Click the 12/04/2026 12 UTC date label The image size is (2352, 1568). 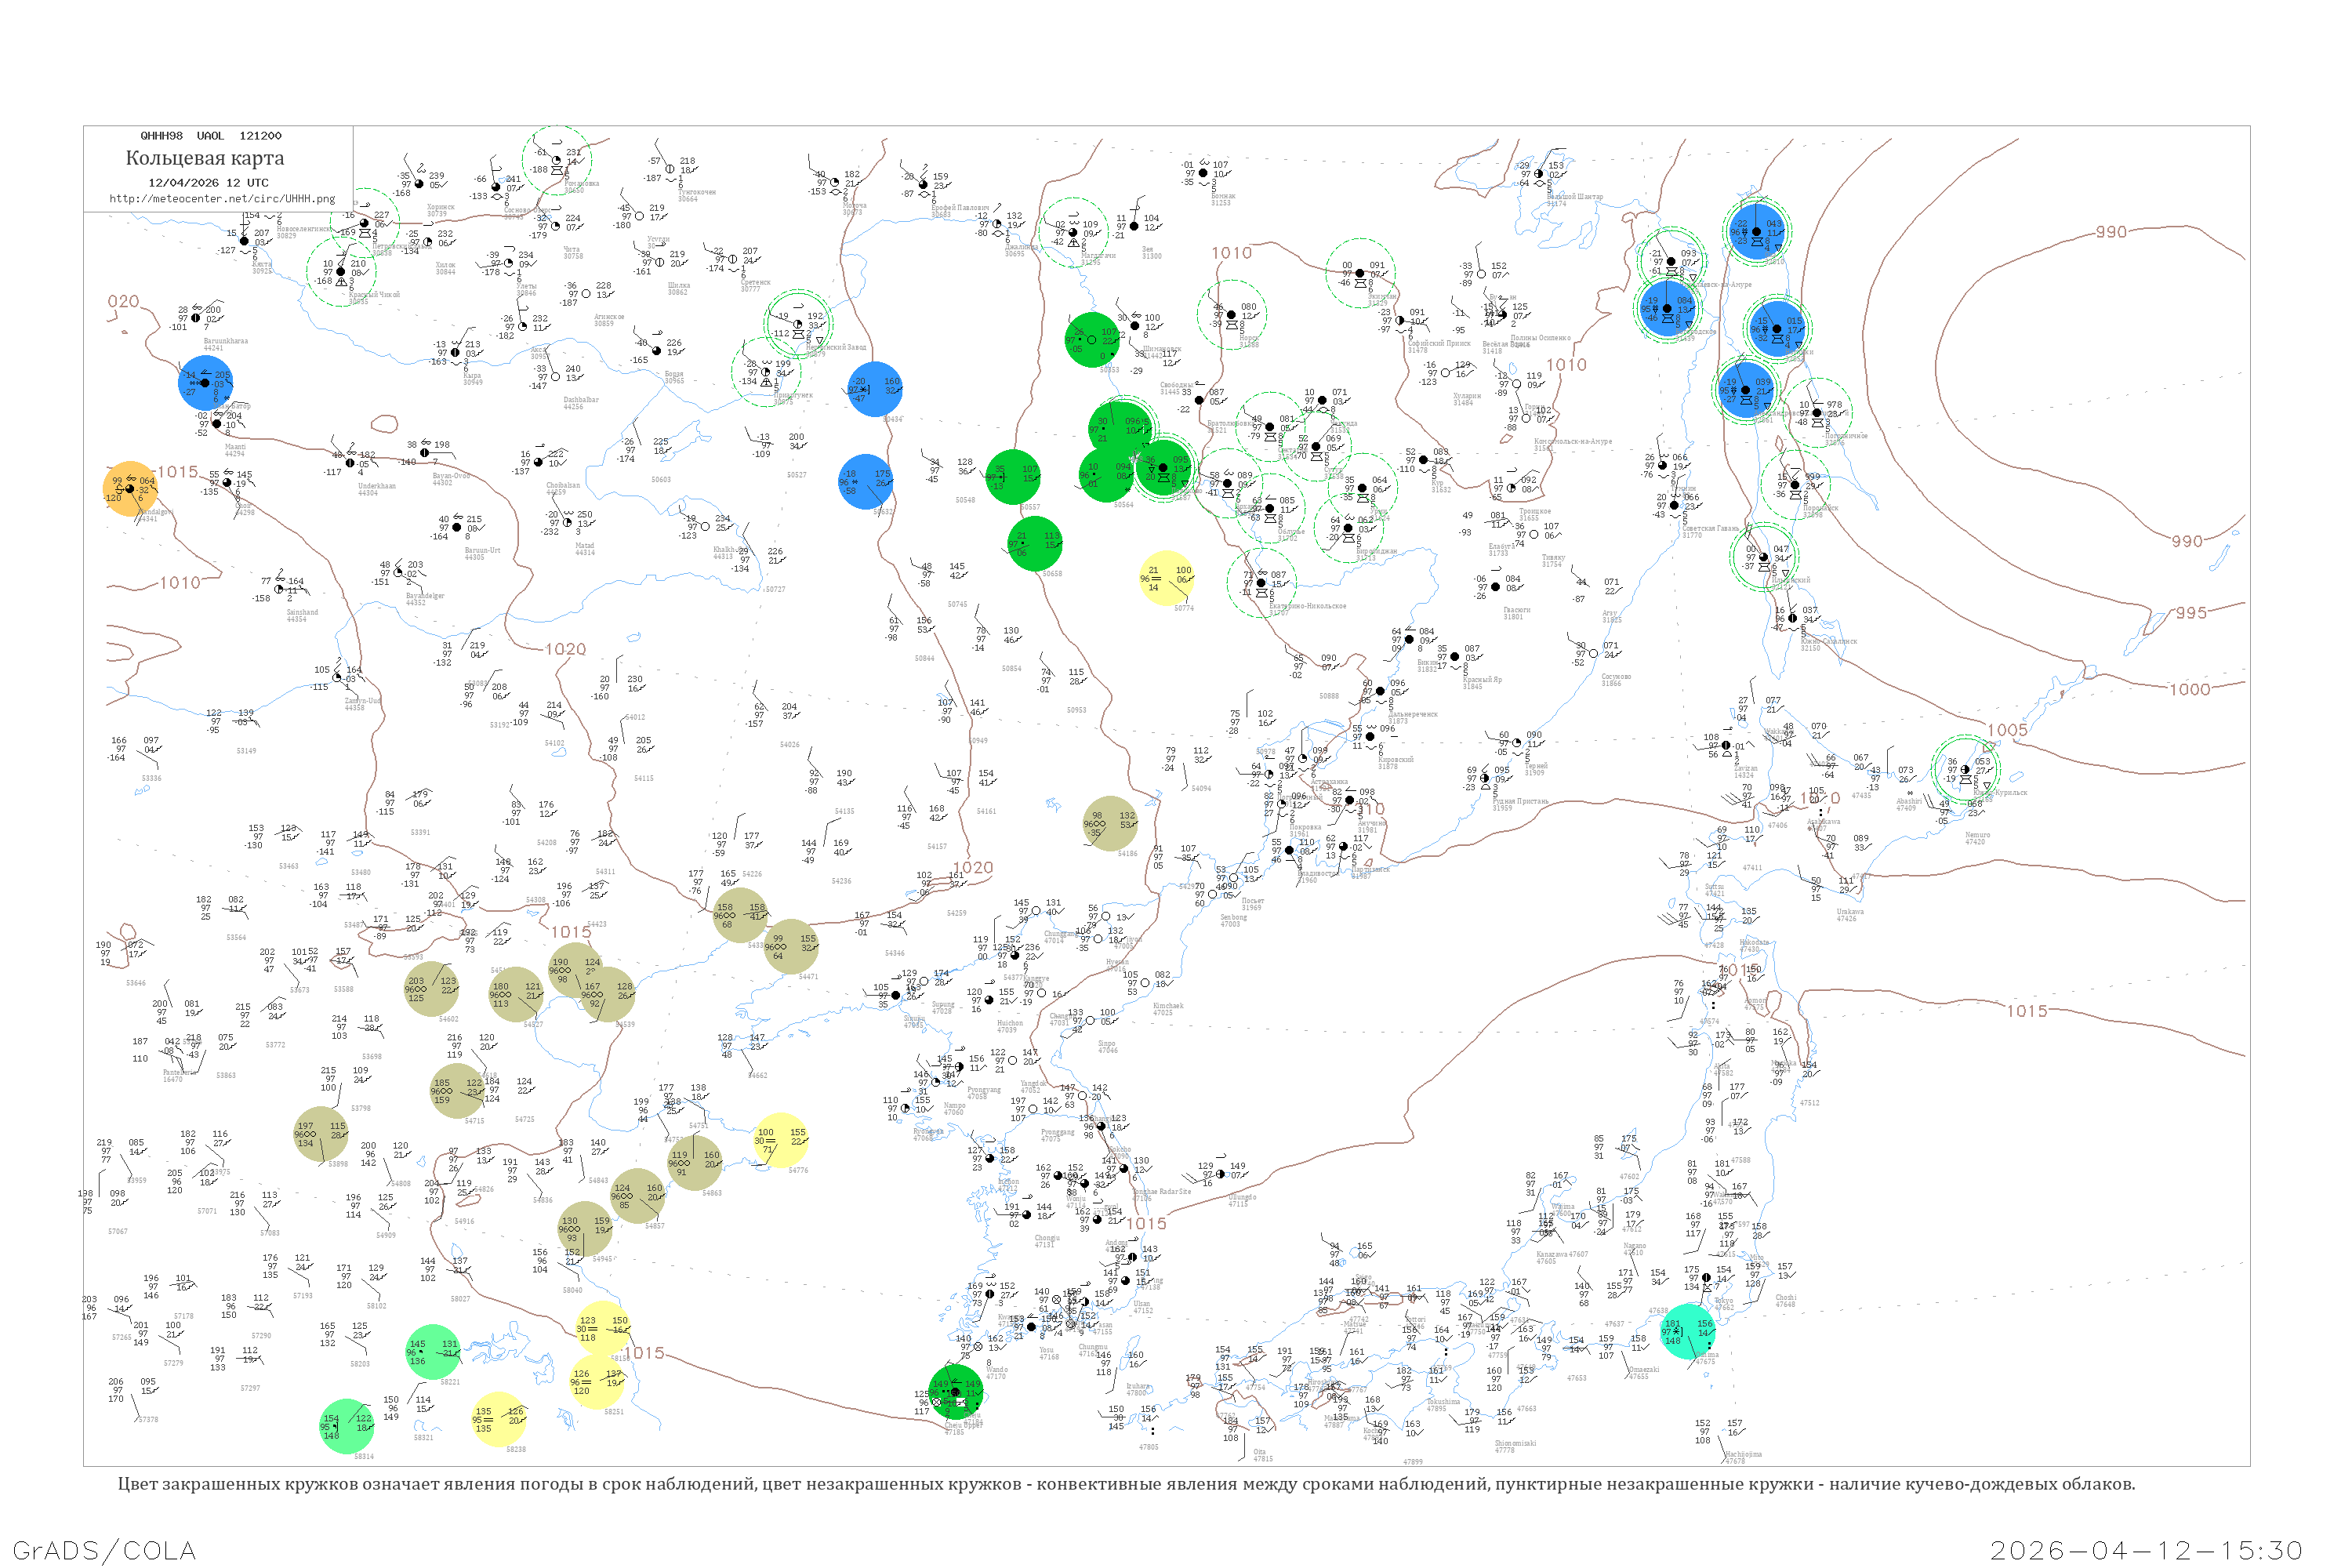click(x=208, y=182)
